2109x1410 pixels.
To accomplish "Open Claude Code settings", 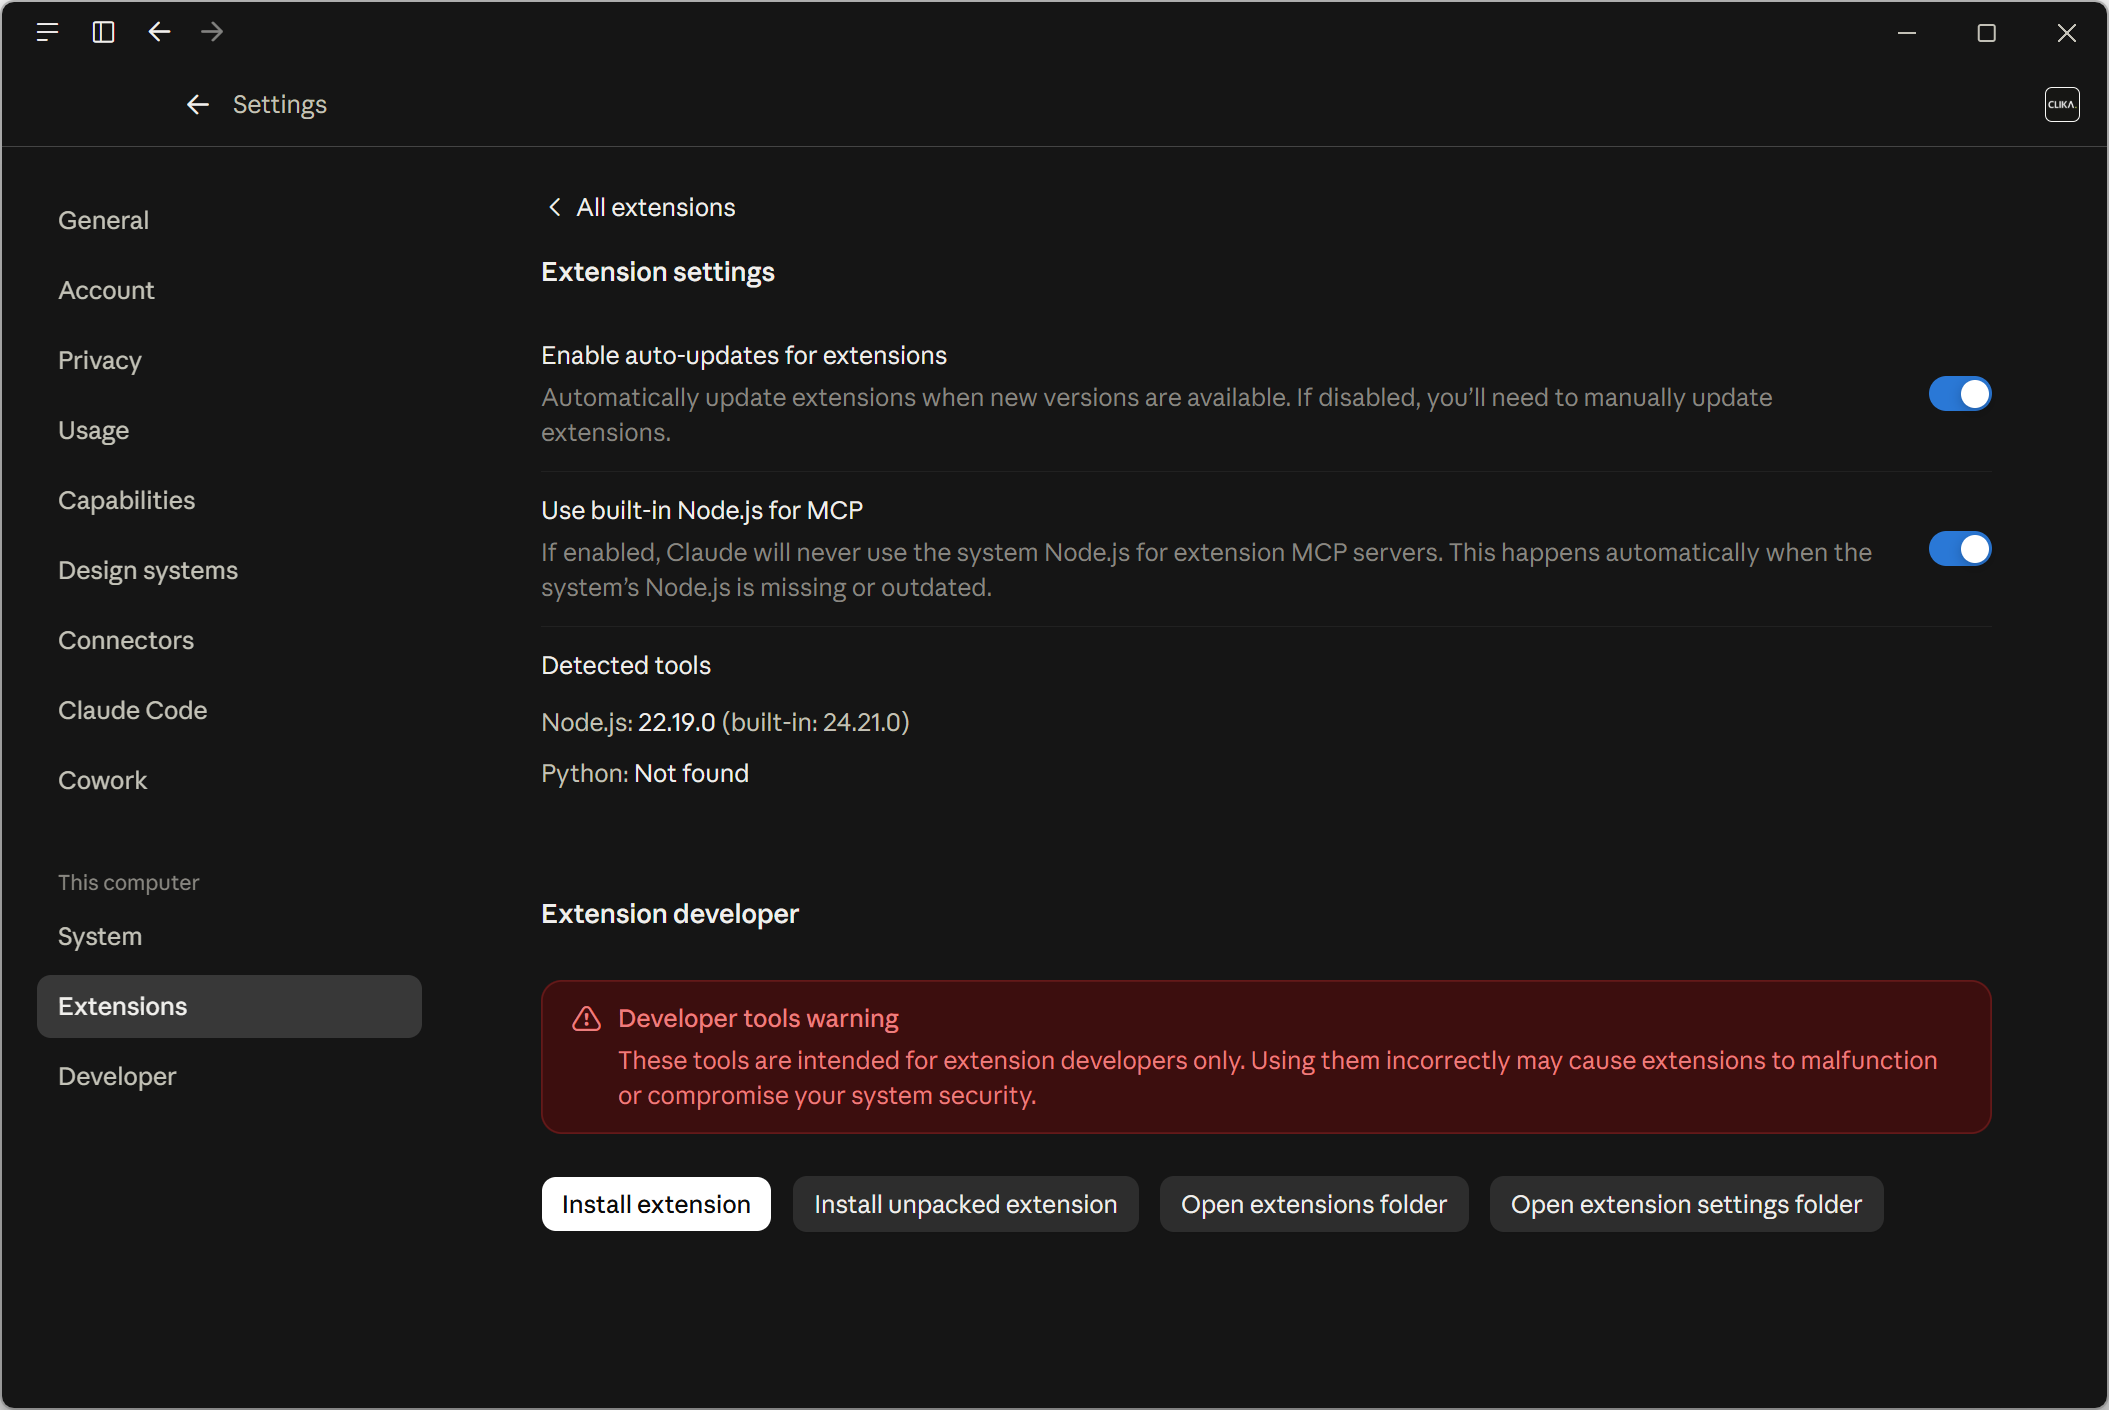I will 229,710.
